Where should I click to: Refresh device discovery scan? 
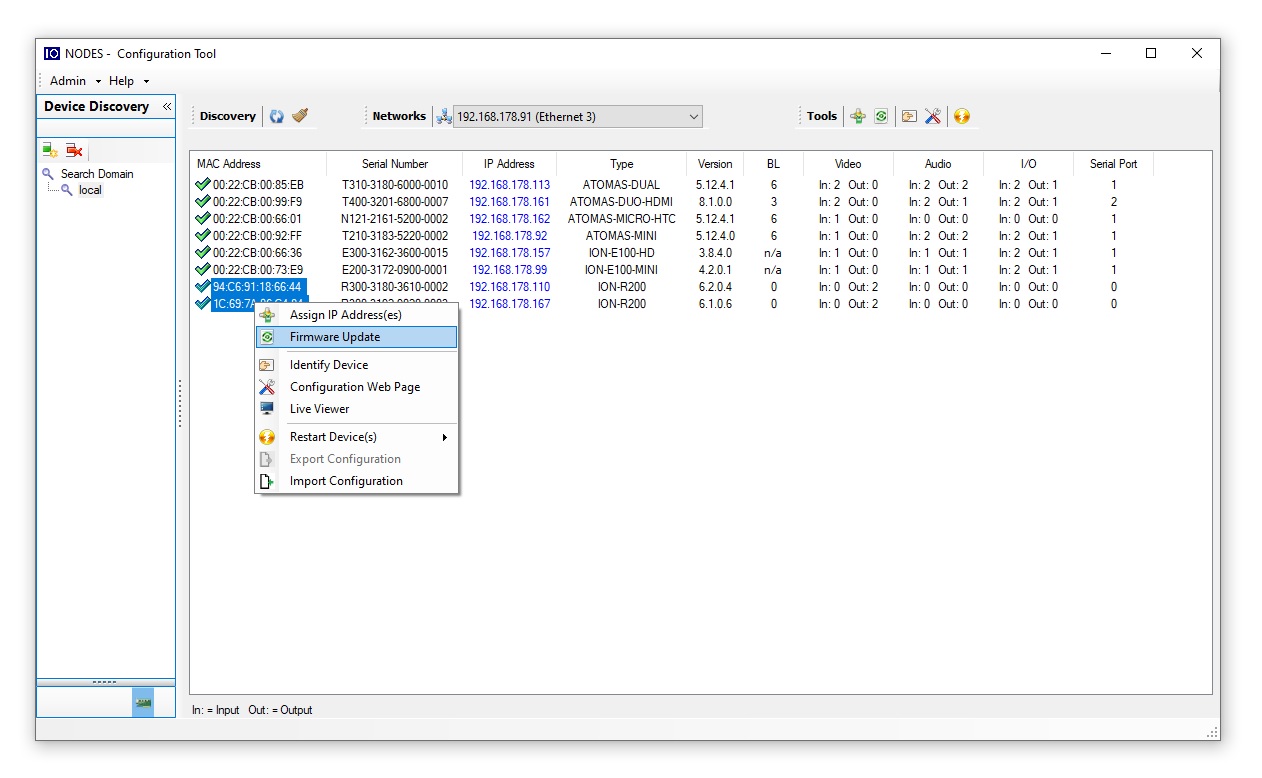[x=275, y=116]
